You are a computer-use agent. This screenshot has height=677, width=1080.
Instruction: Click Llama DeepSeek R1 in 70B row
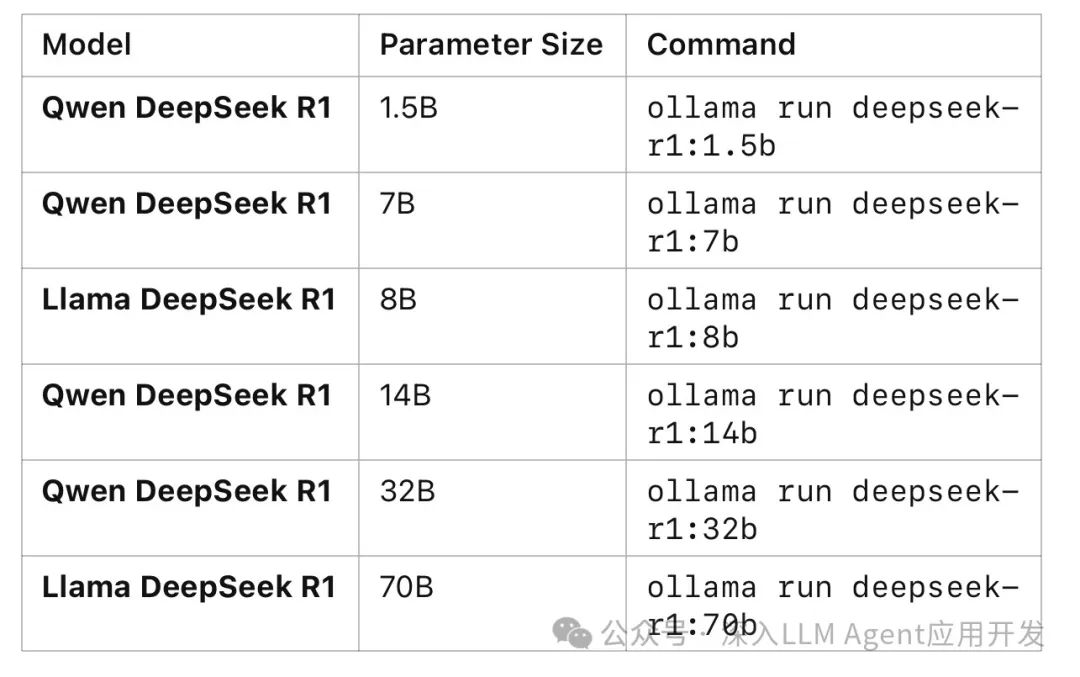coord(189,587)
